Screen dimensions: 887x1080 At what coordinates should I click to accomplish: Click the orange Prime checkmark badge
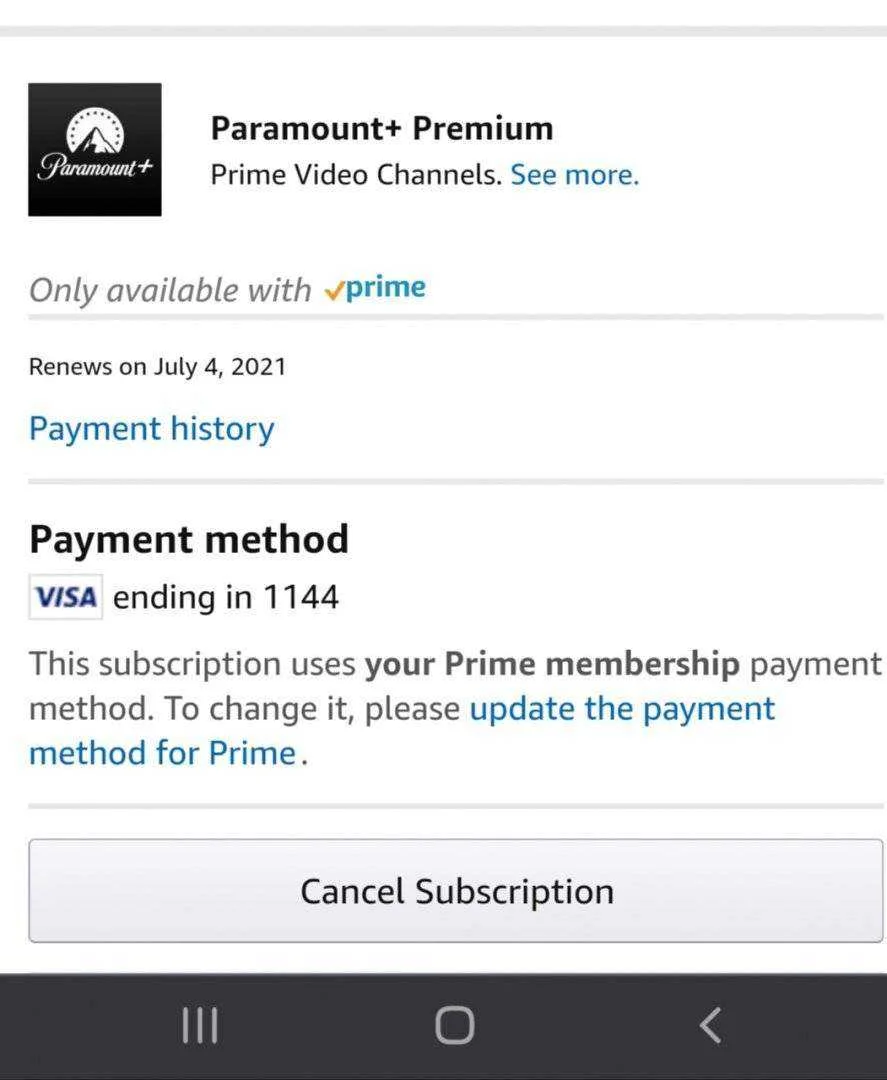click(334, 291)
